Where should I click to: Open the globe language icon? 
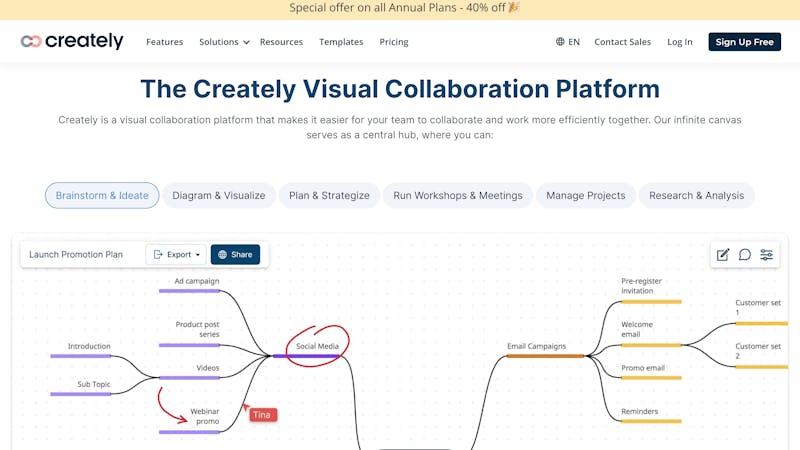click(560, 41)
